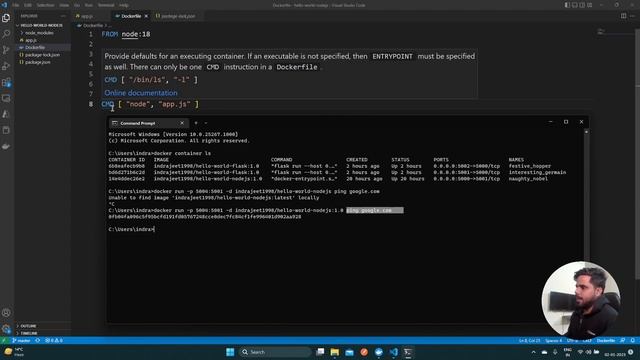This screenshot has width=640, height=360.
Task: Close the Command Prompt tab
Action: 182,123
